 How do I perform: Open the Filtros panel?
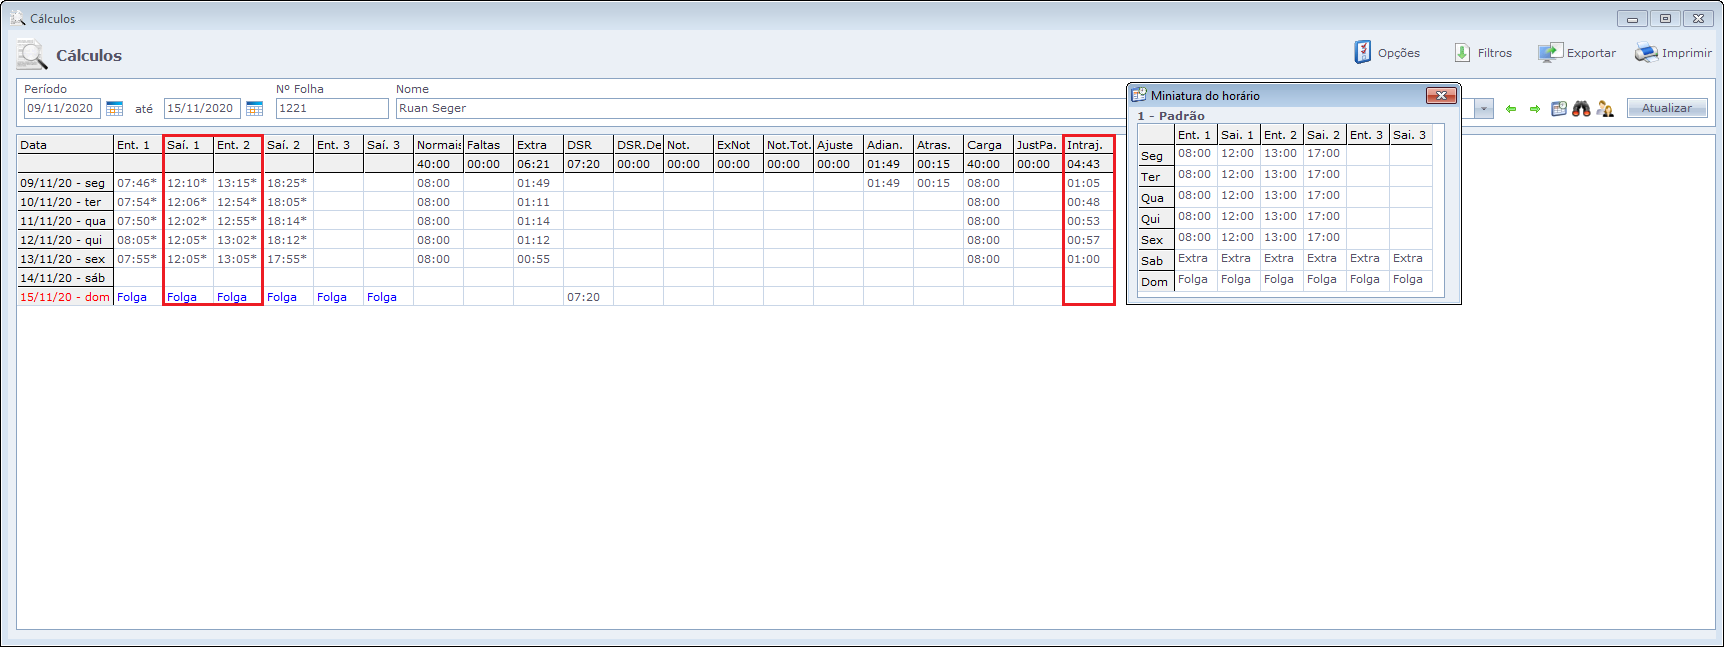click(x=1483, y=53)
